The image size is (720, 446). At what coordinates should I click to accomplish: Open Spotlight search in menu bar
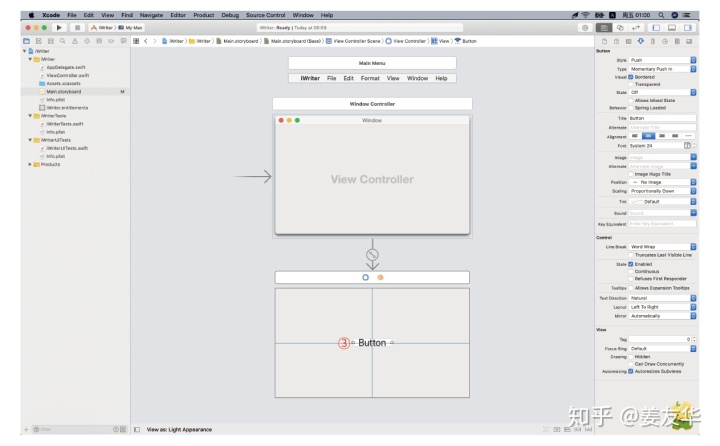[661, 15]
